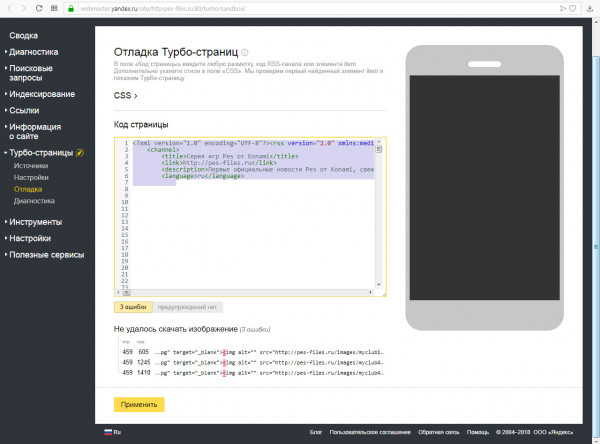
Task: Open the Помощь footer link
Action: pyautogui.click(x=478, y=432)
